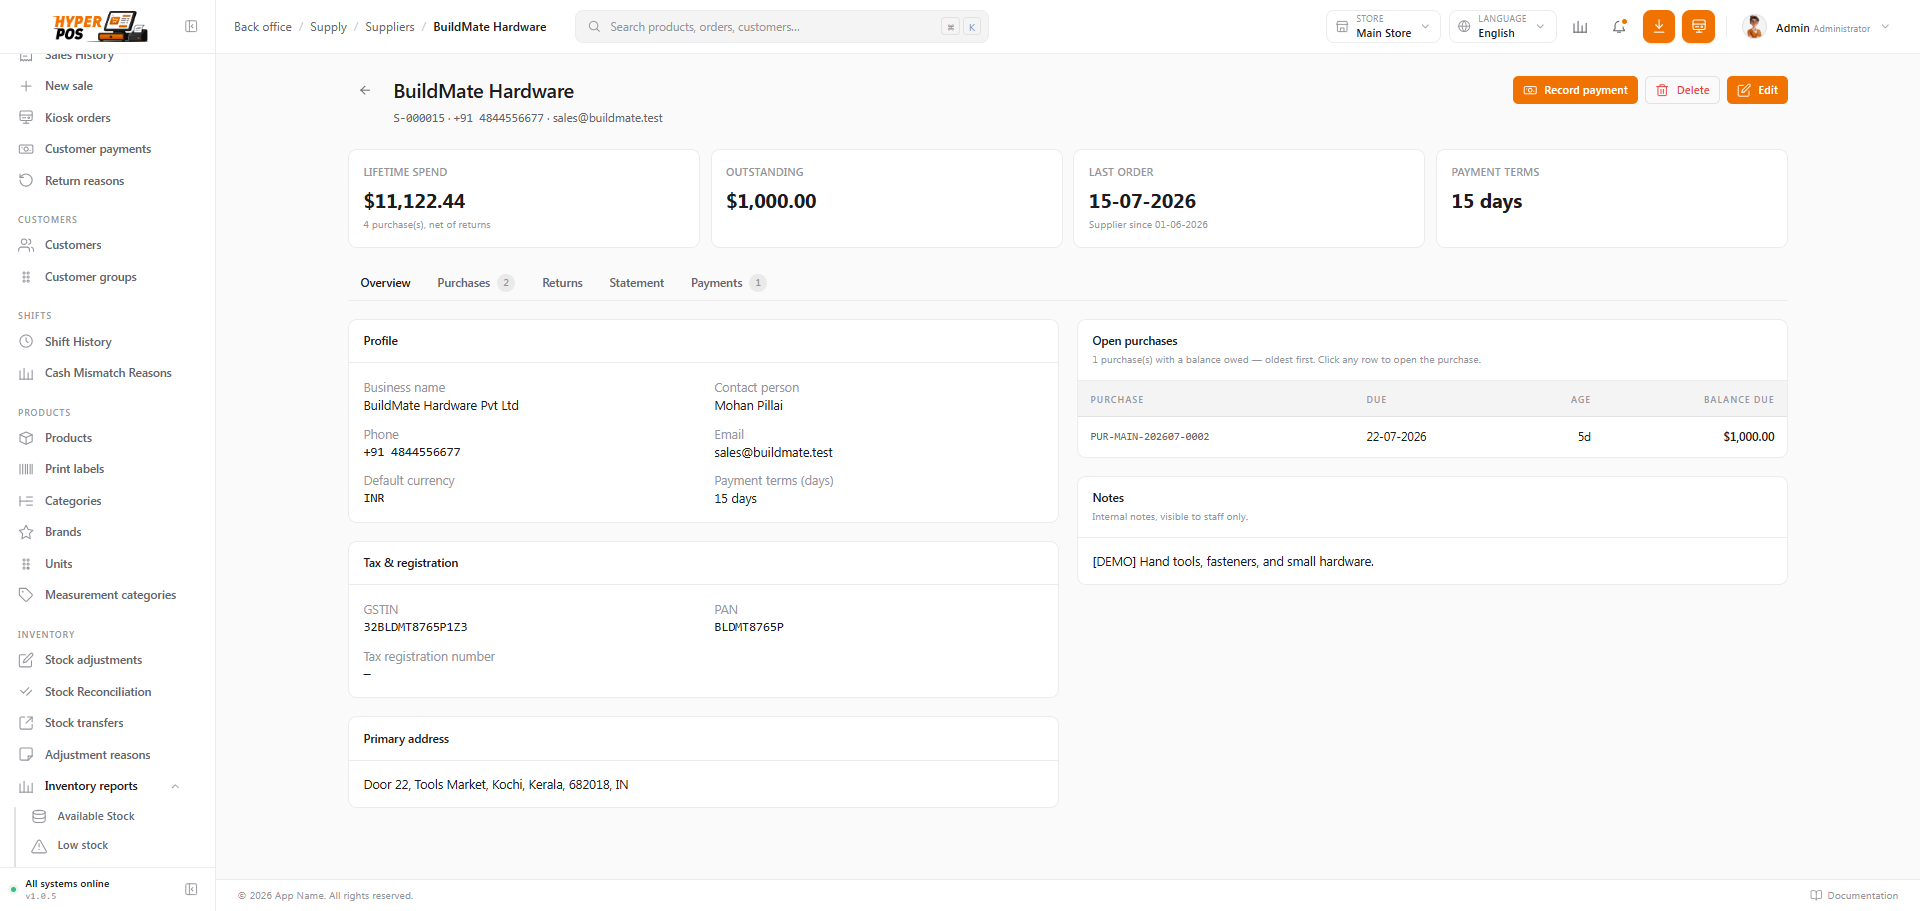1920x911 pixels.
Task: Click the Edit supplier button
Action: click(x=1757, y=90)
